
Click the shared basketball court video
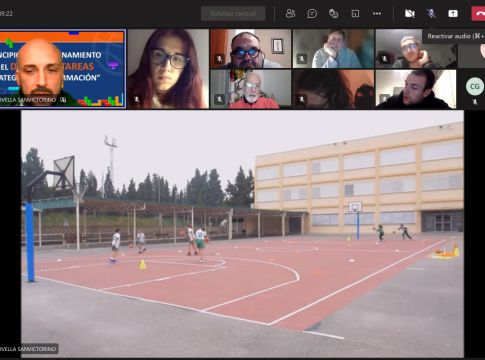click(242, 234)
